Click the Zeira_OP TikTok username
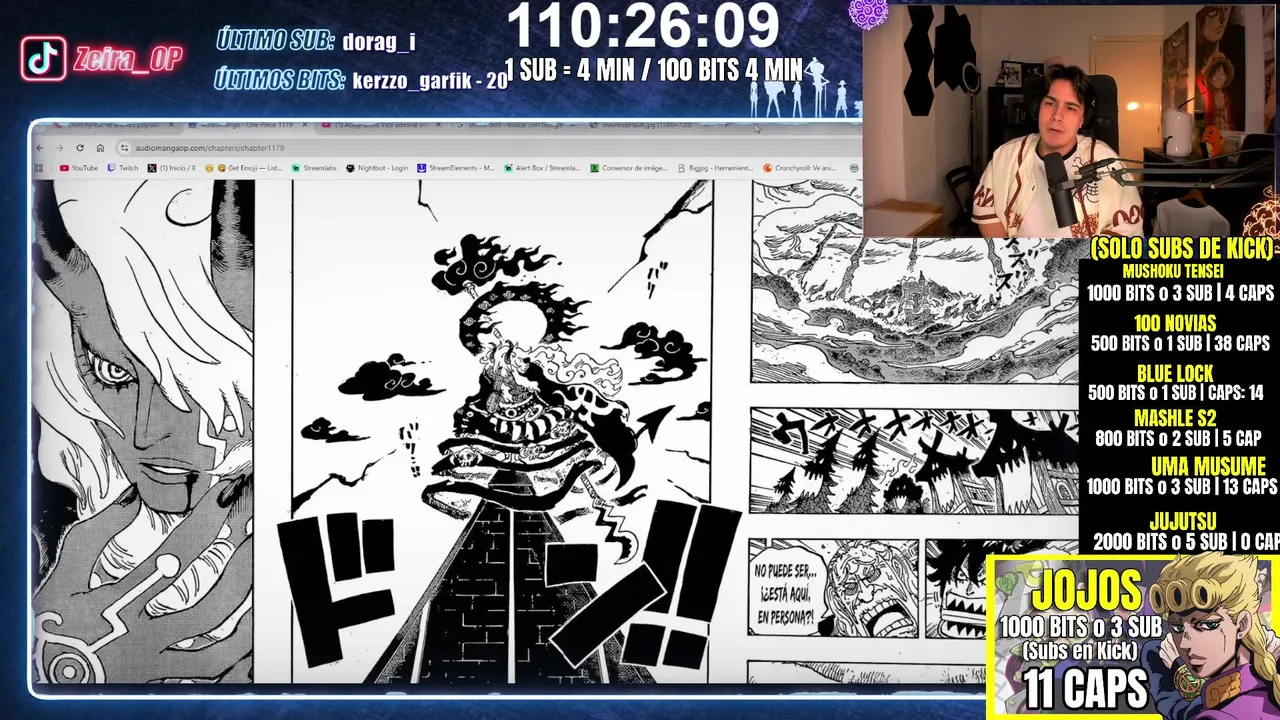The image size is (1280, 720). [x=128, y=59]
